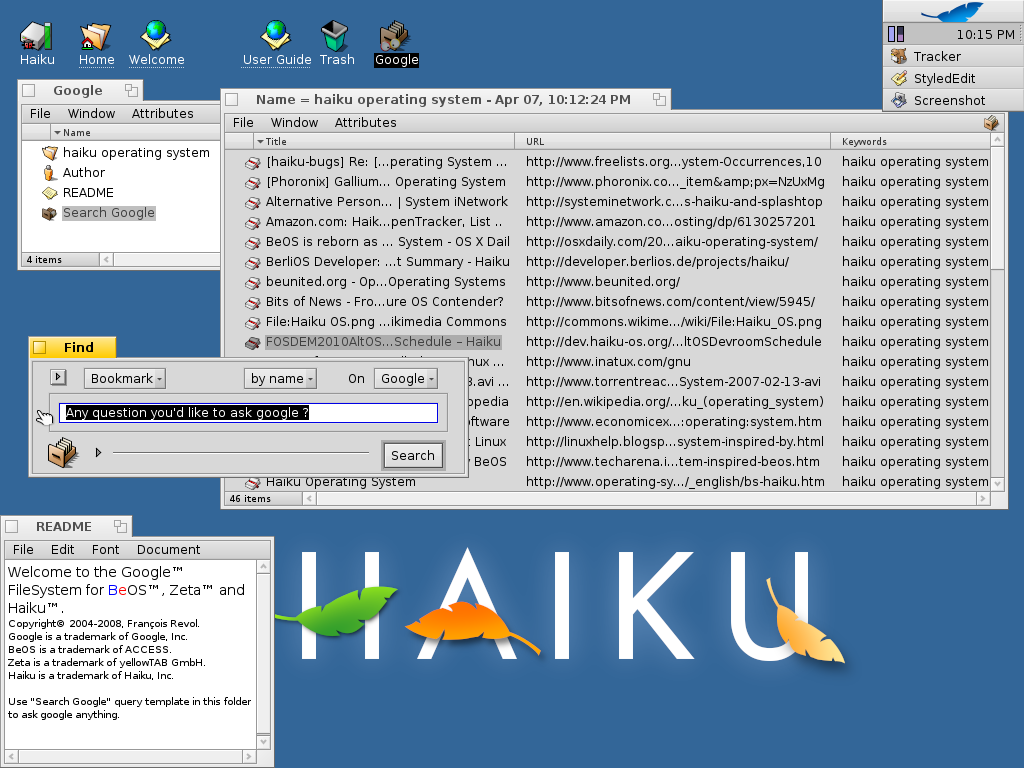Expand the more options triangle in Find window
This screenshot has height=768, width=1024.
pos(98,452)
